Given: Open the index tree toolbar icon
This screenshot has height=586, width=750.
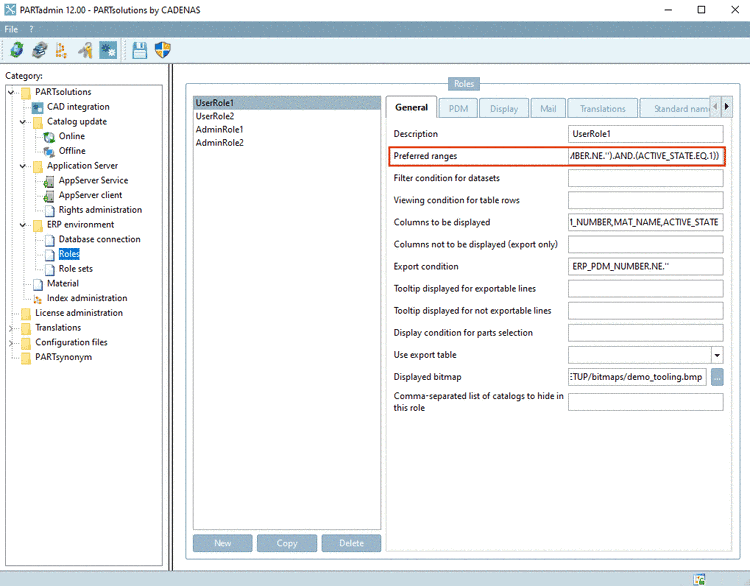Looking at the screenshot, I should click(61, 50).
